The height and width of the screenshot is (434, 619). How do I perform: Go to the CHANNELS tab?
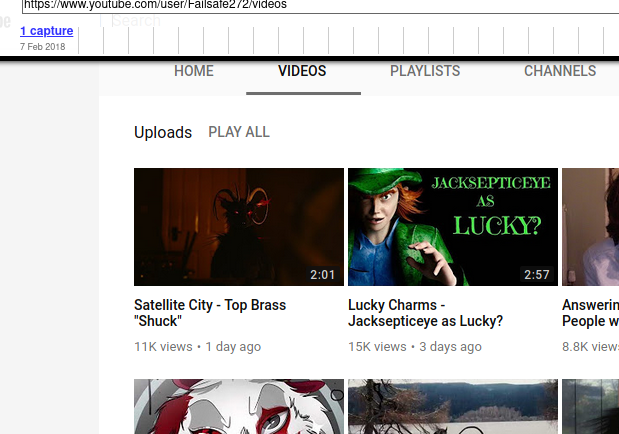coord(560,71)
